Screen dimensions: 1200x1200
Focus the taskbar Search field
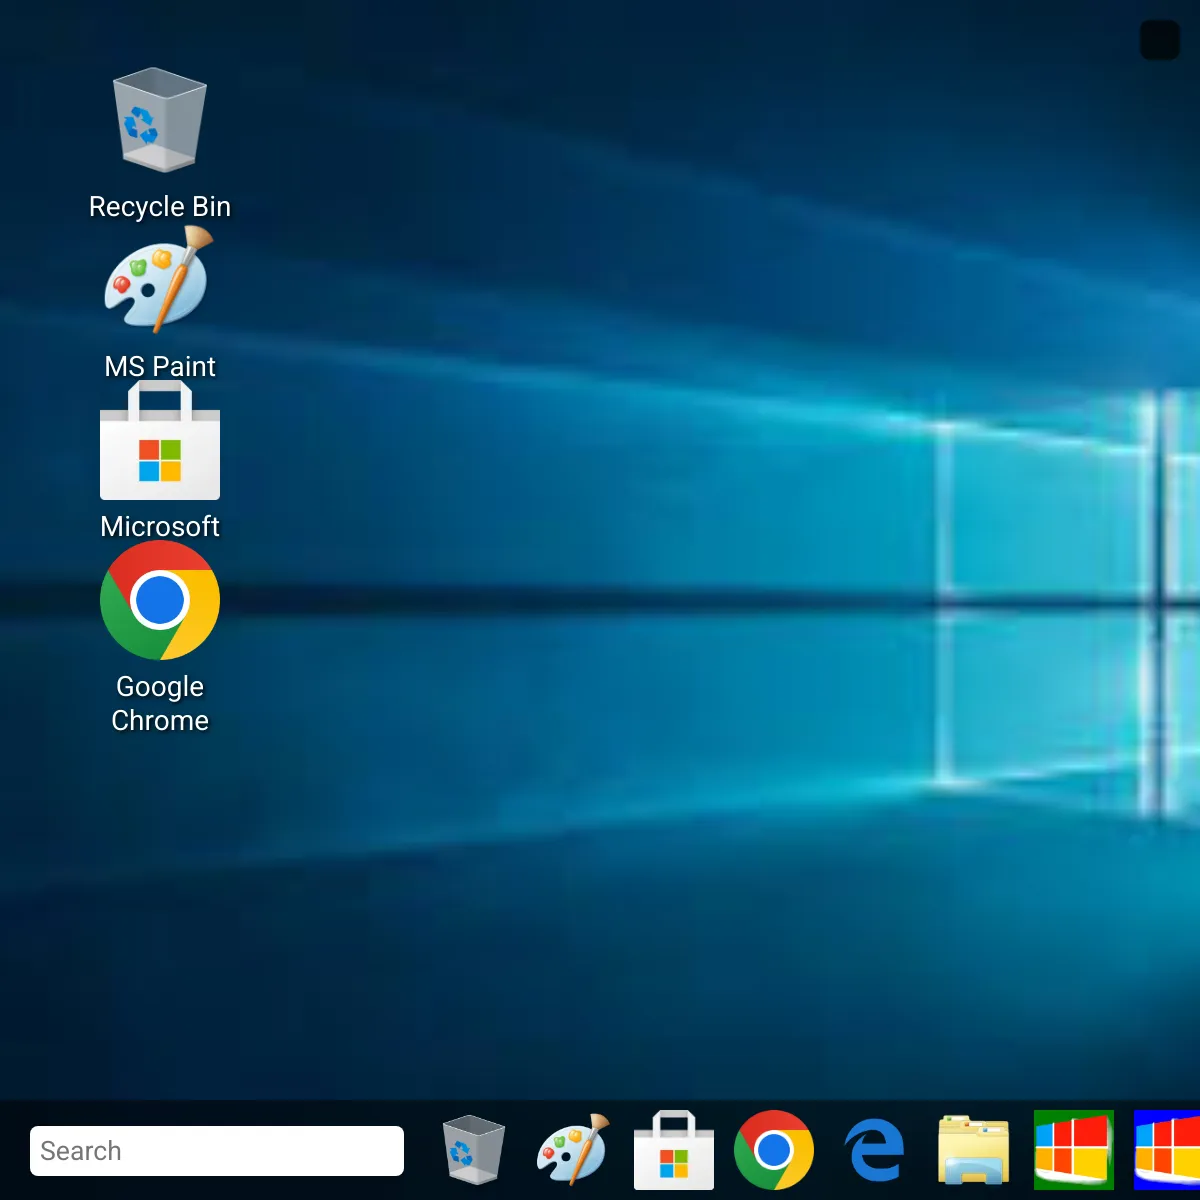point(217,1151)
